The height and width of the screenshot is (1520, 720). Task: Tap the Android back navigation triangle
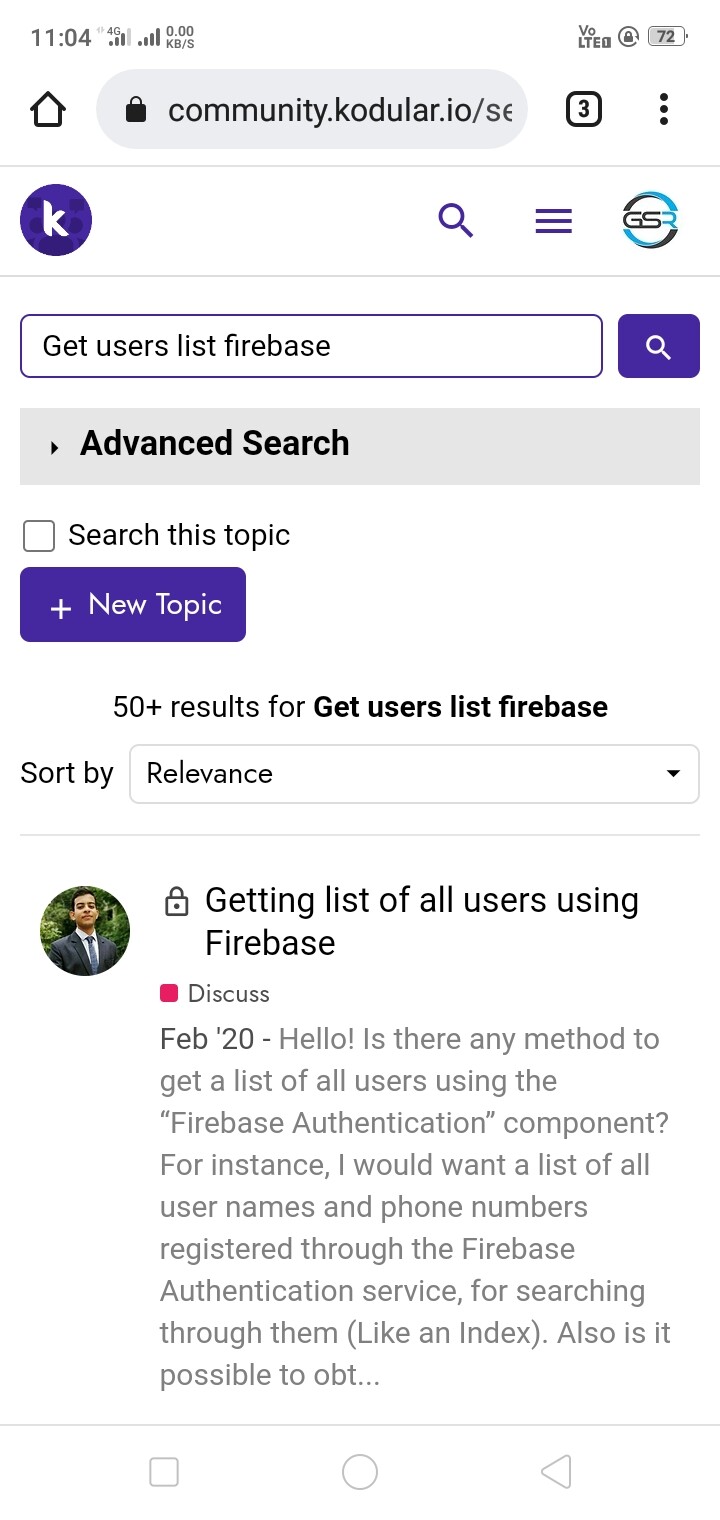(x=555, y=1471)
